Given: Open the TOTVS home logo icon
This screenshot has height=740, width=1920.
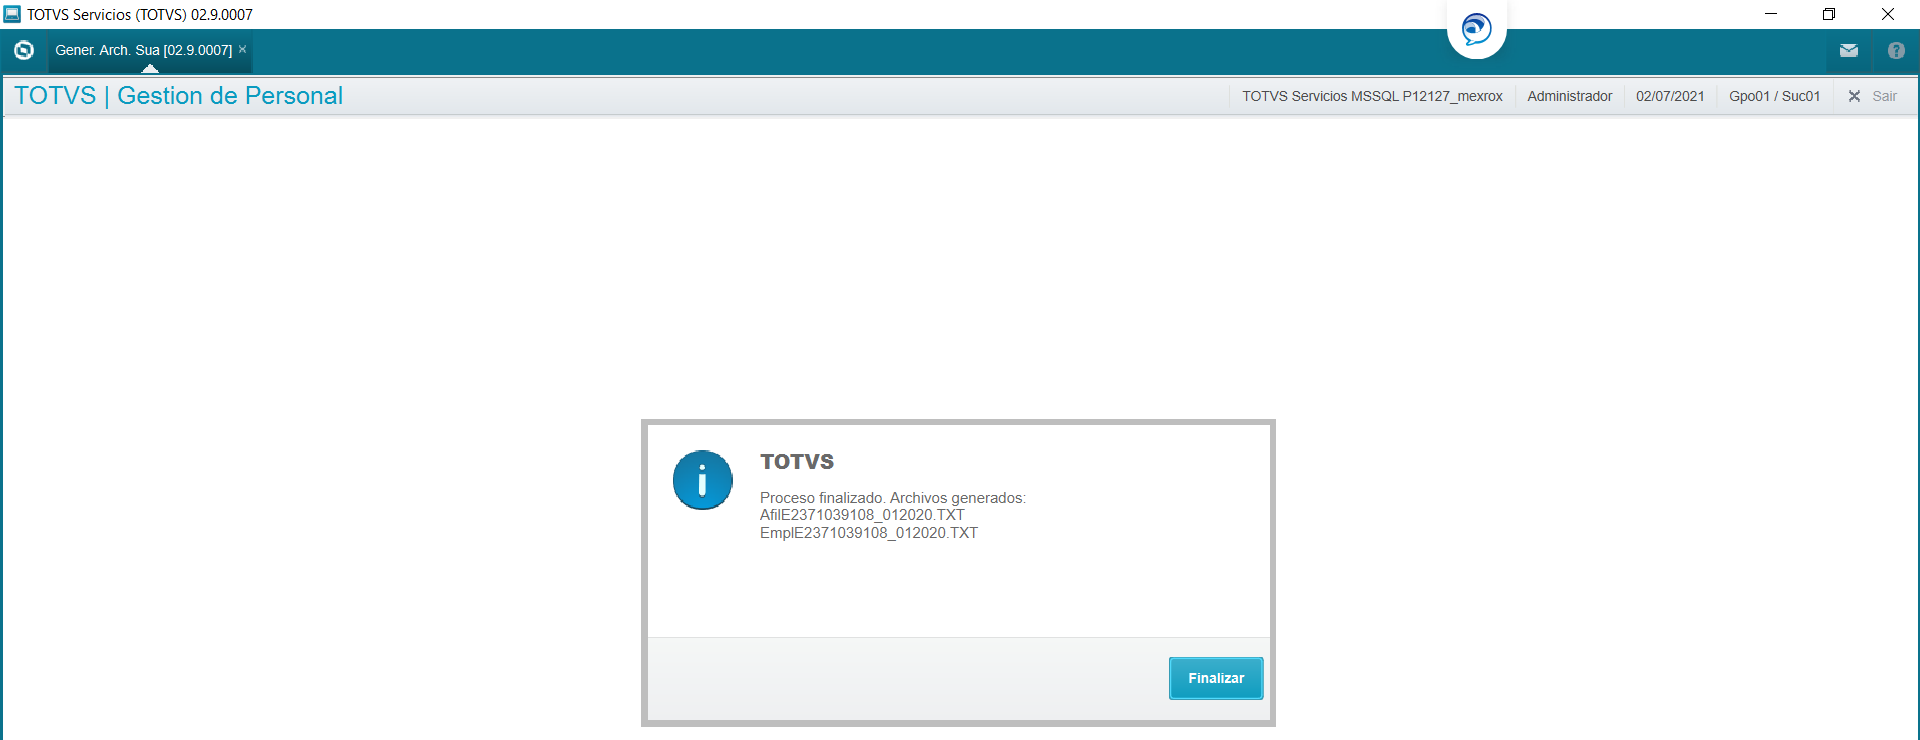Looking at the screenshot, I should pos(24,50).
